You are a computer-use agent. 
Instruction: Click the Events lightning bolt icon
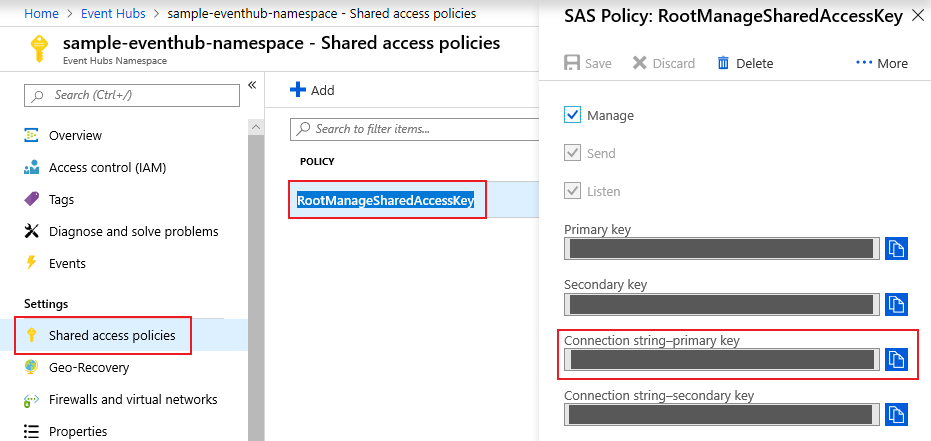pos(31,263)
